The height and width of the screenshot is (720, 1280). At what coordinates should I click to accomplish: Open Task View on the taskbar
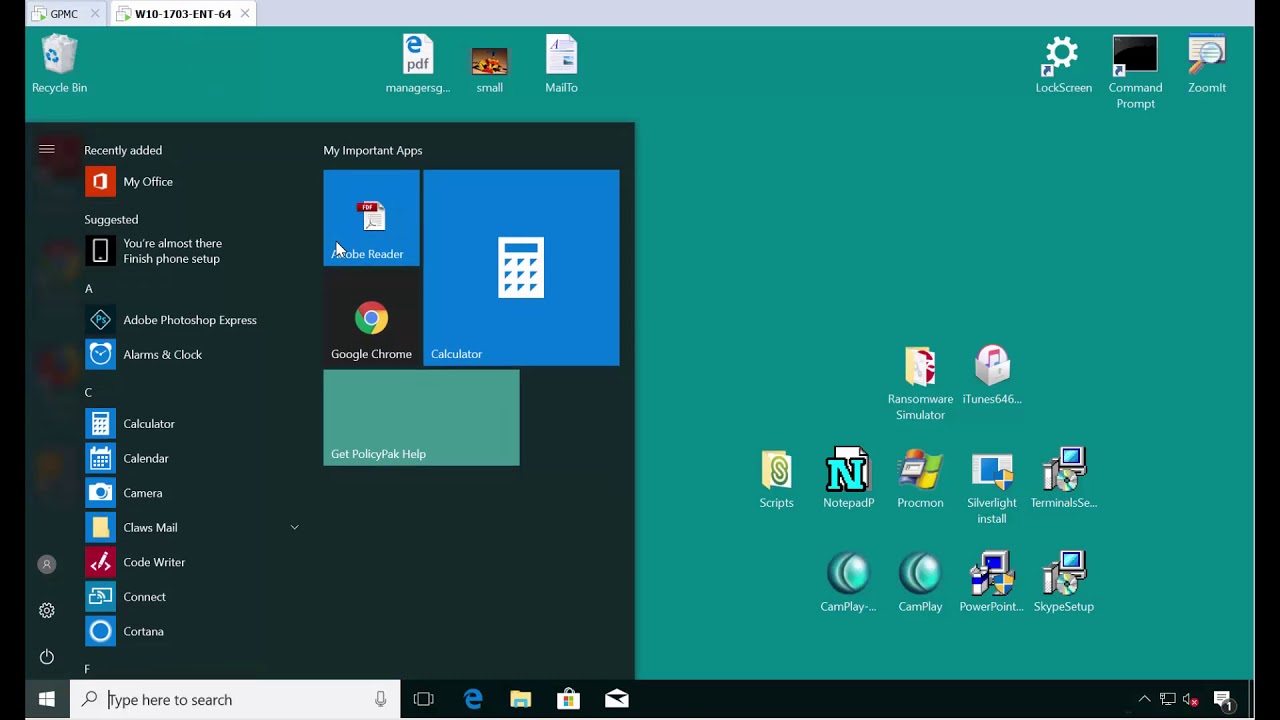click(423, 700)
